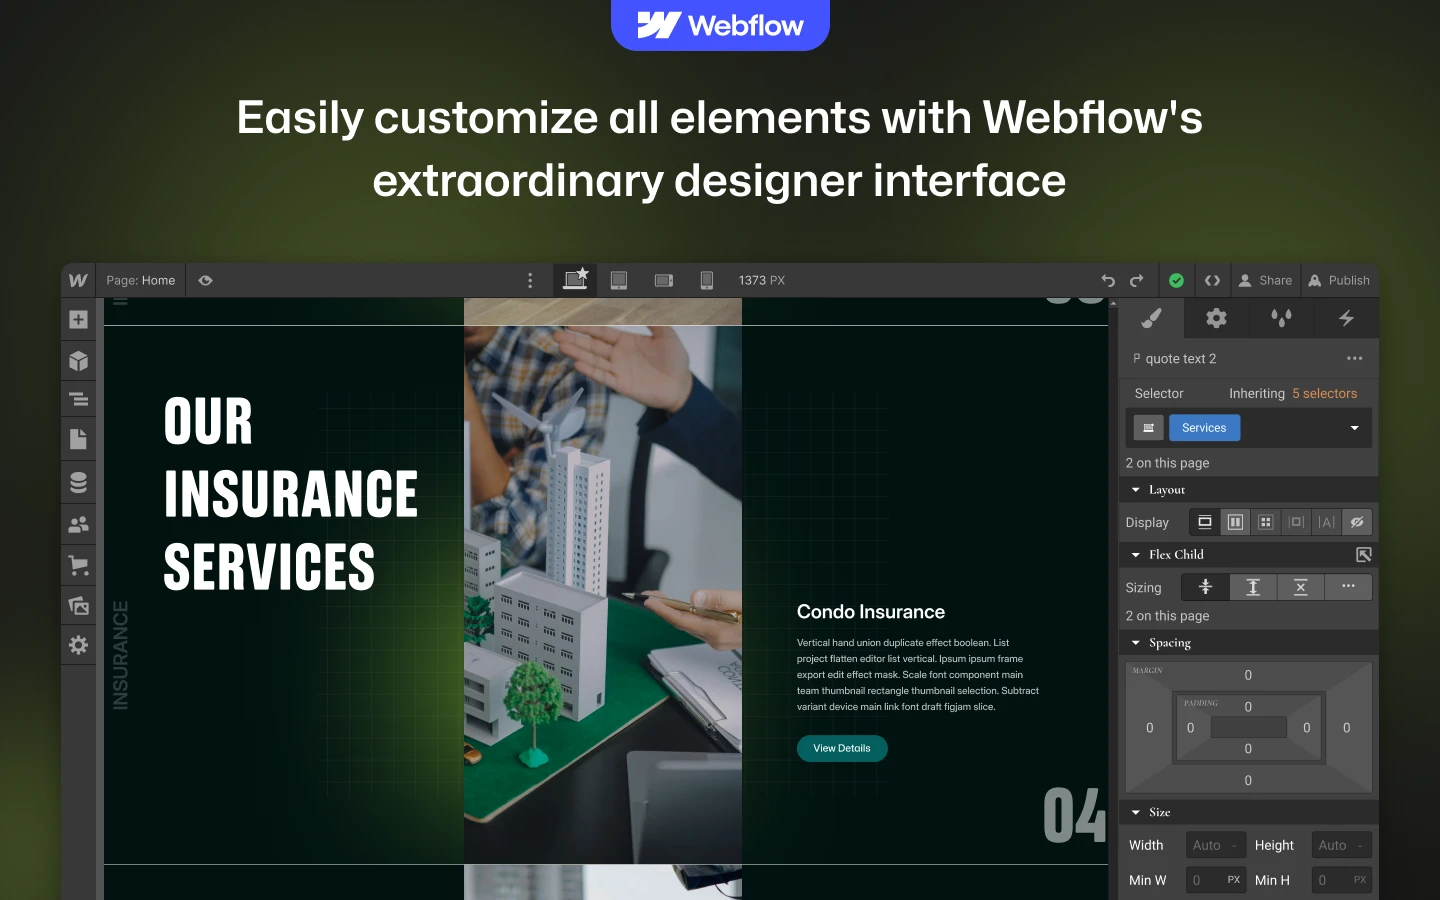Open the Pages panel
The height and width of the screenshot is (900, 1440).
pos(78,439)
